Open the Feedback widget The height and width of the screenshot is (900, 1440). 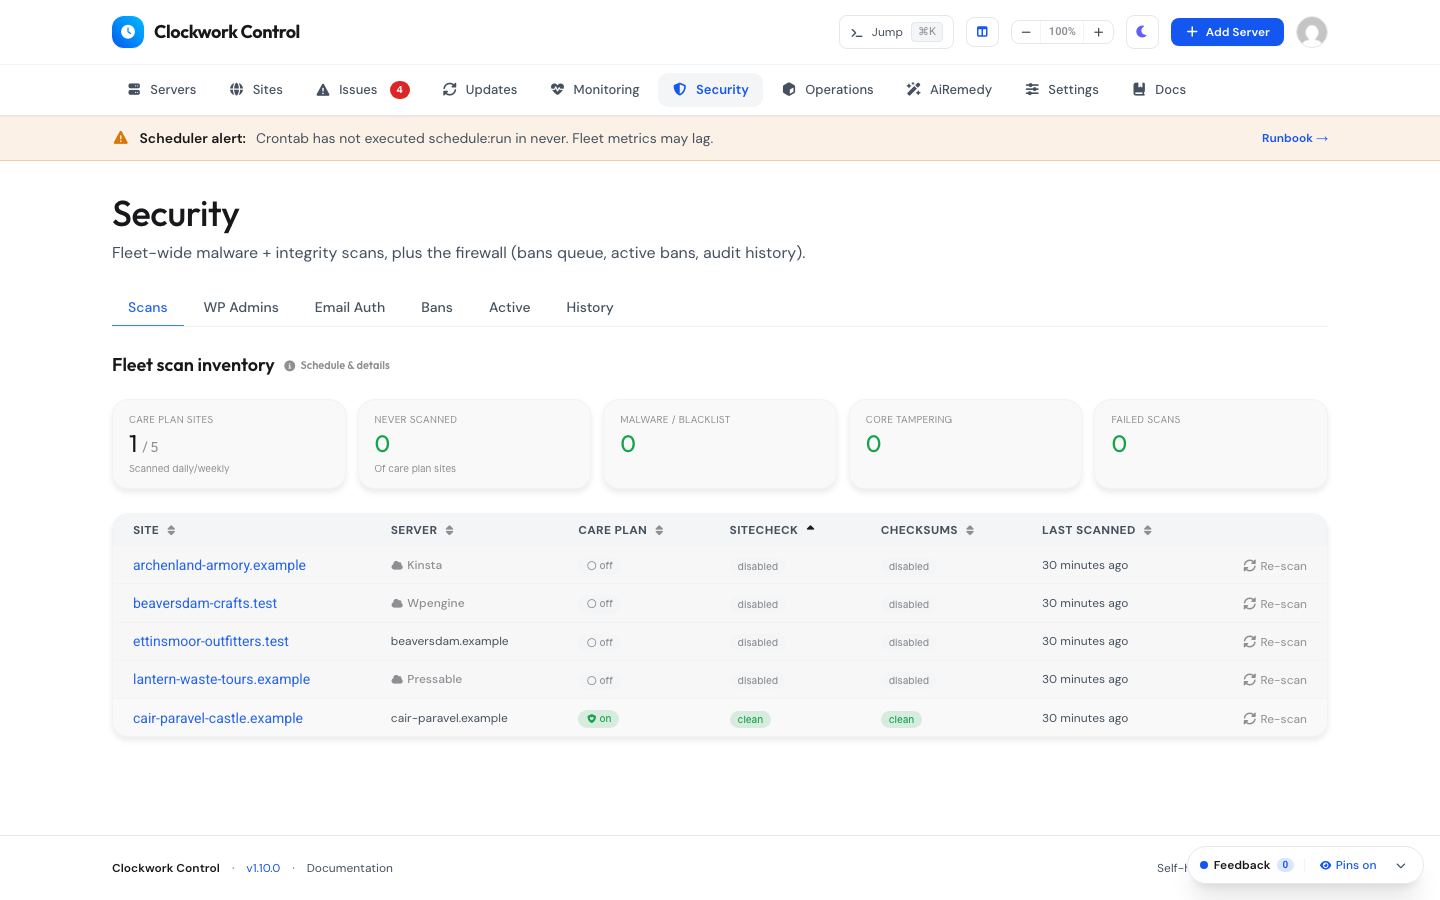point(1246,865)
